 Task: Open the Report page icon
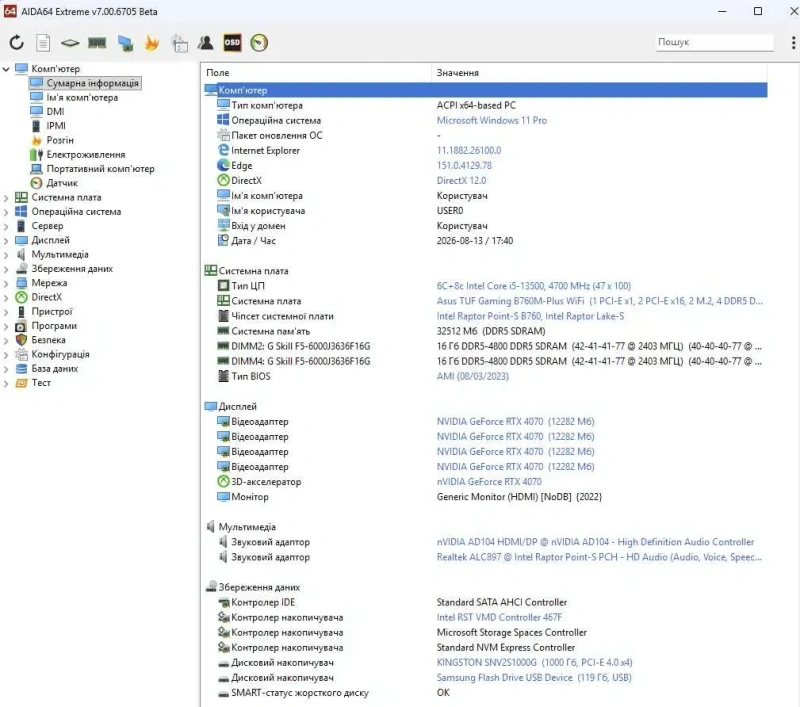coord(43,43)
